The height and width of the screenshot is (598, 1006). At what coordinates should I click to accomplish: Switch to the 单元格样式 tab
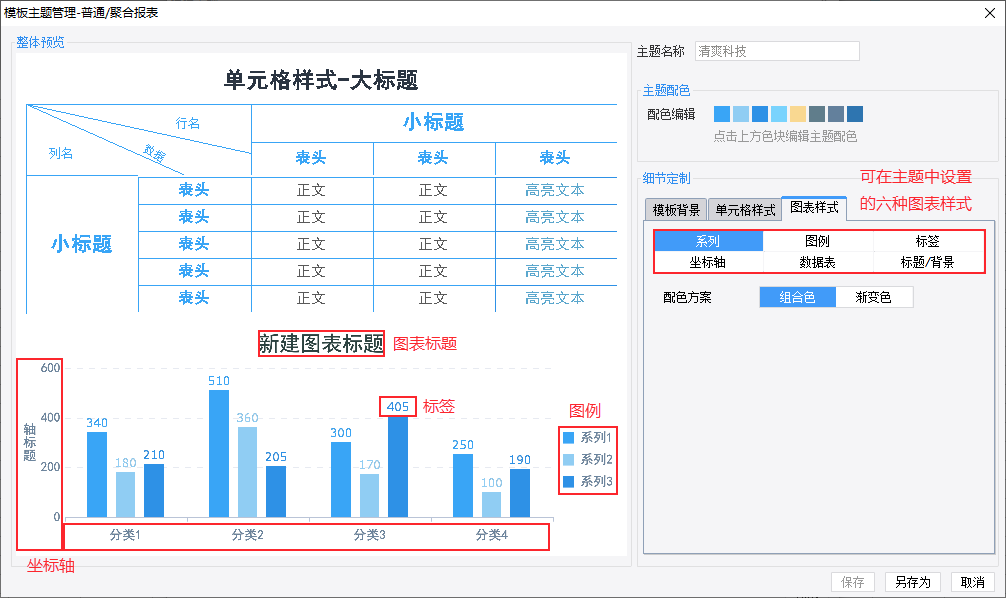click(x=745, y=210)
